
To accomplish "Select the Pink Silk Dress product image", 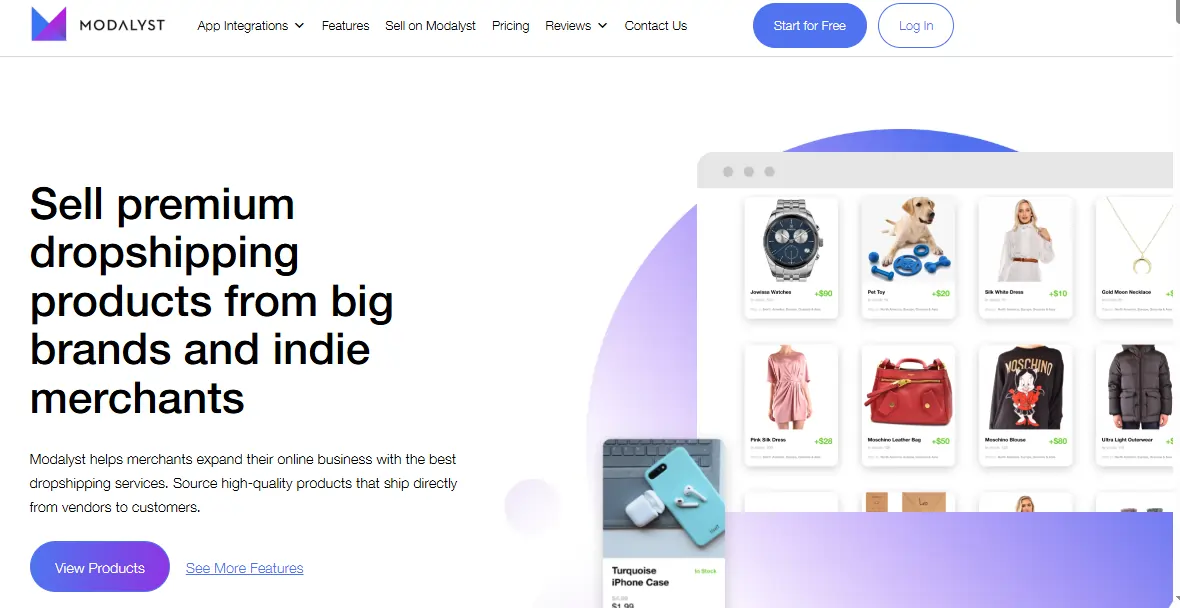I will tap(791, 388).
